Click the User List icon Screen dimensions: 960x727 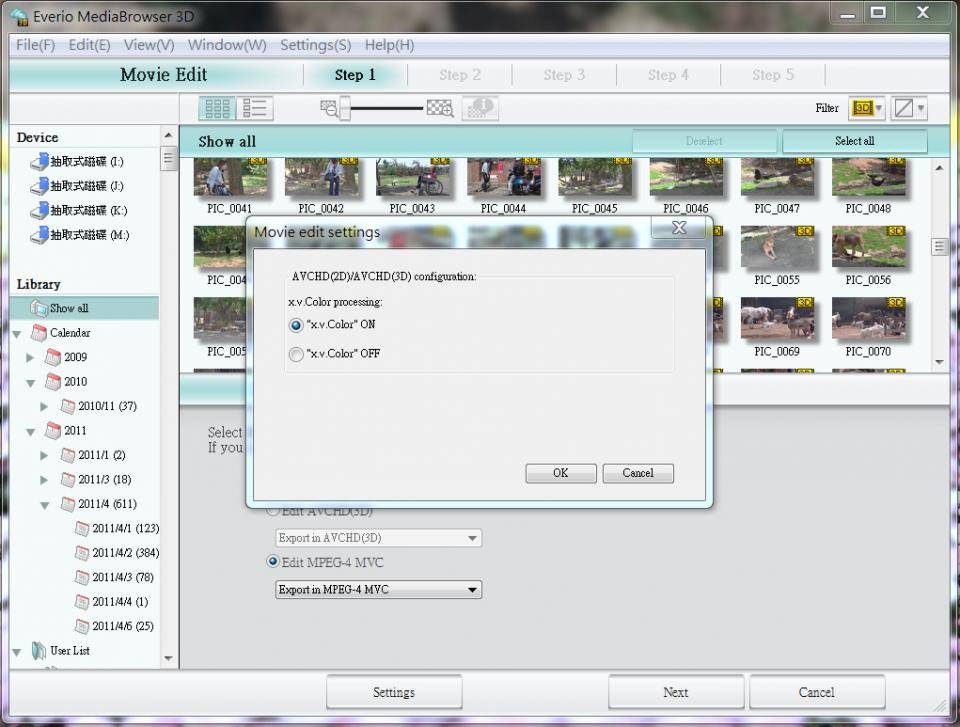(38, 651)
